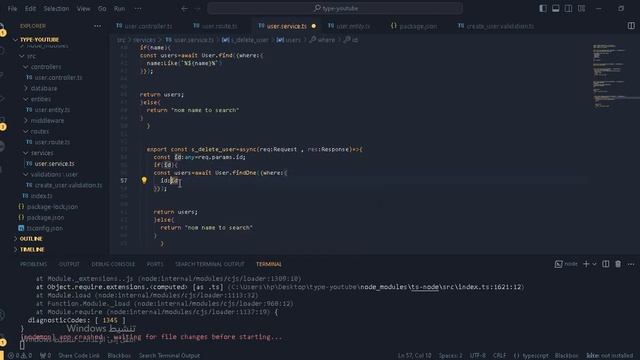The height and width of the screenshot is (360, 640).
Task: Switch to the DEBUG CONSOLE tab
Action: tap(113, 264)
